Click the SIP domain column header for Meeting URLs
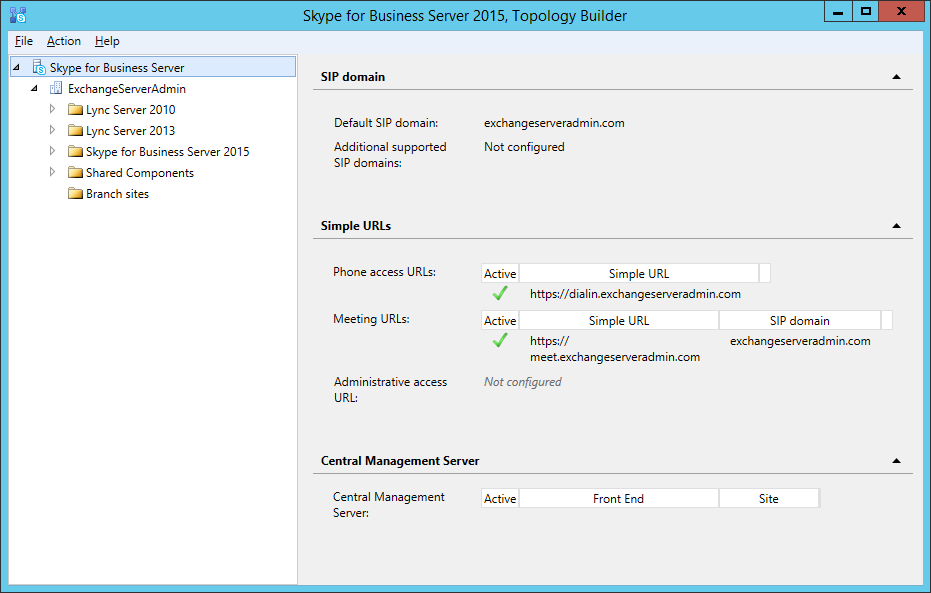The image size is (931, 593). point(800,320)
